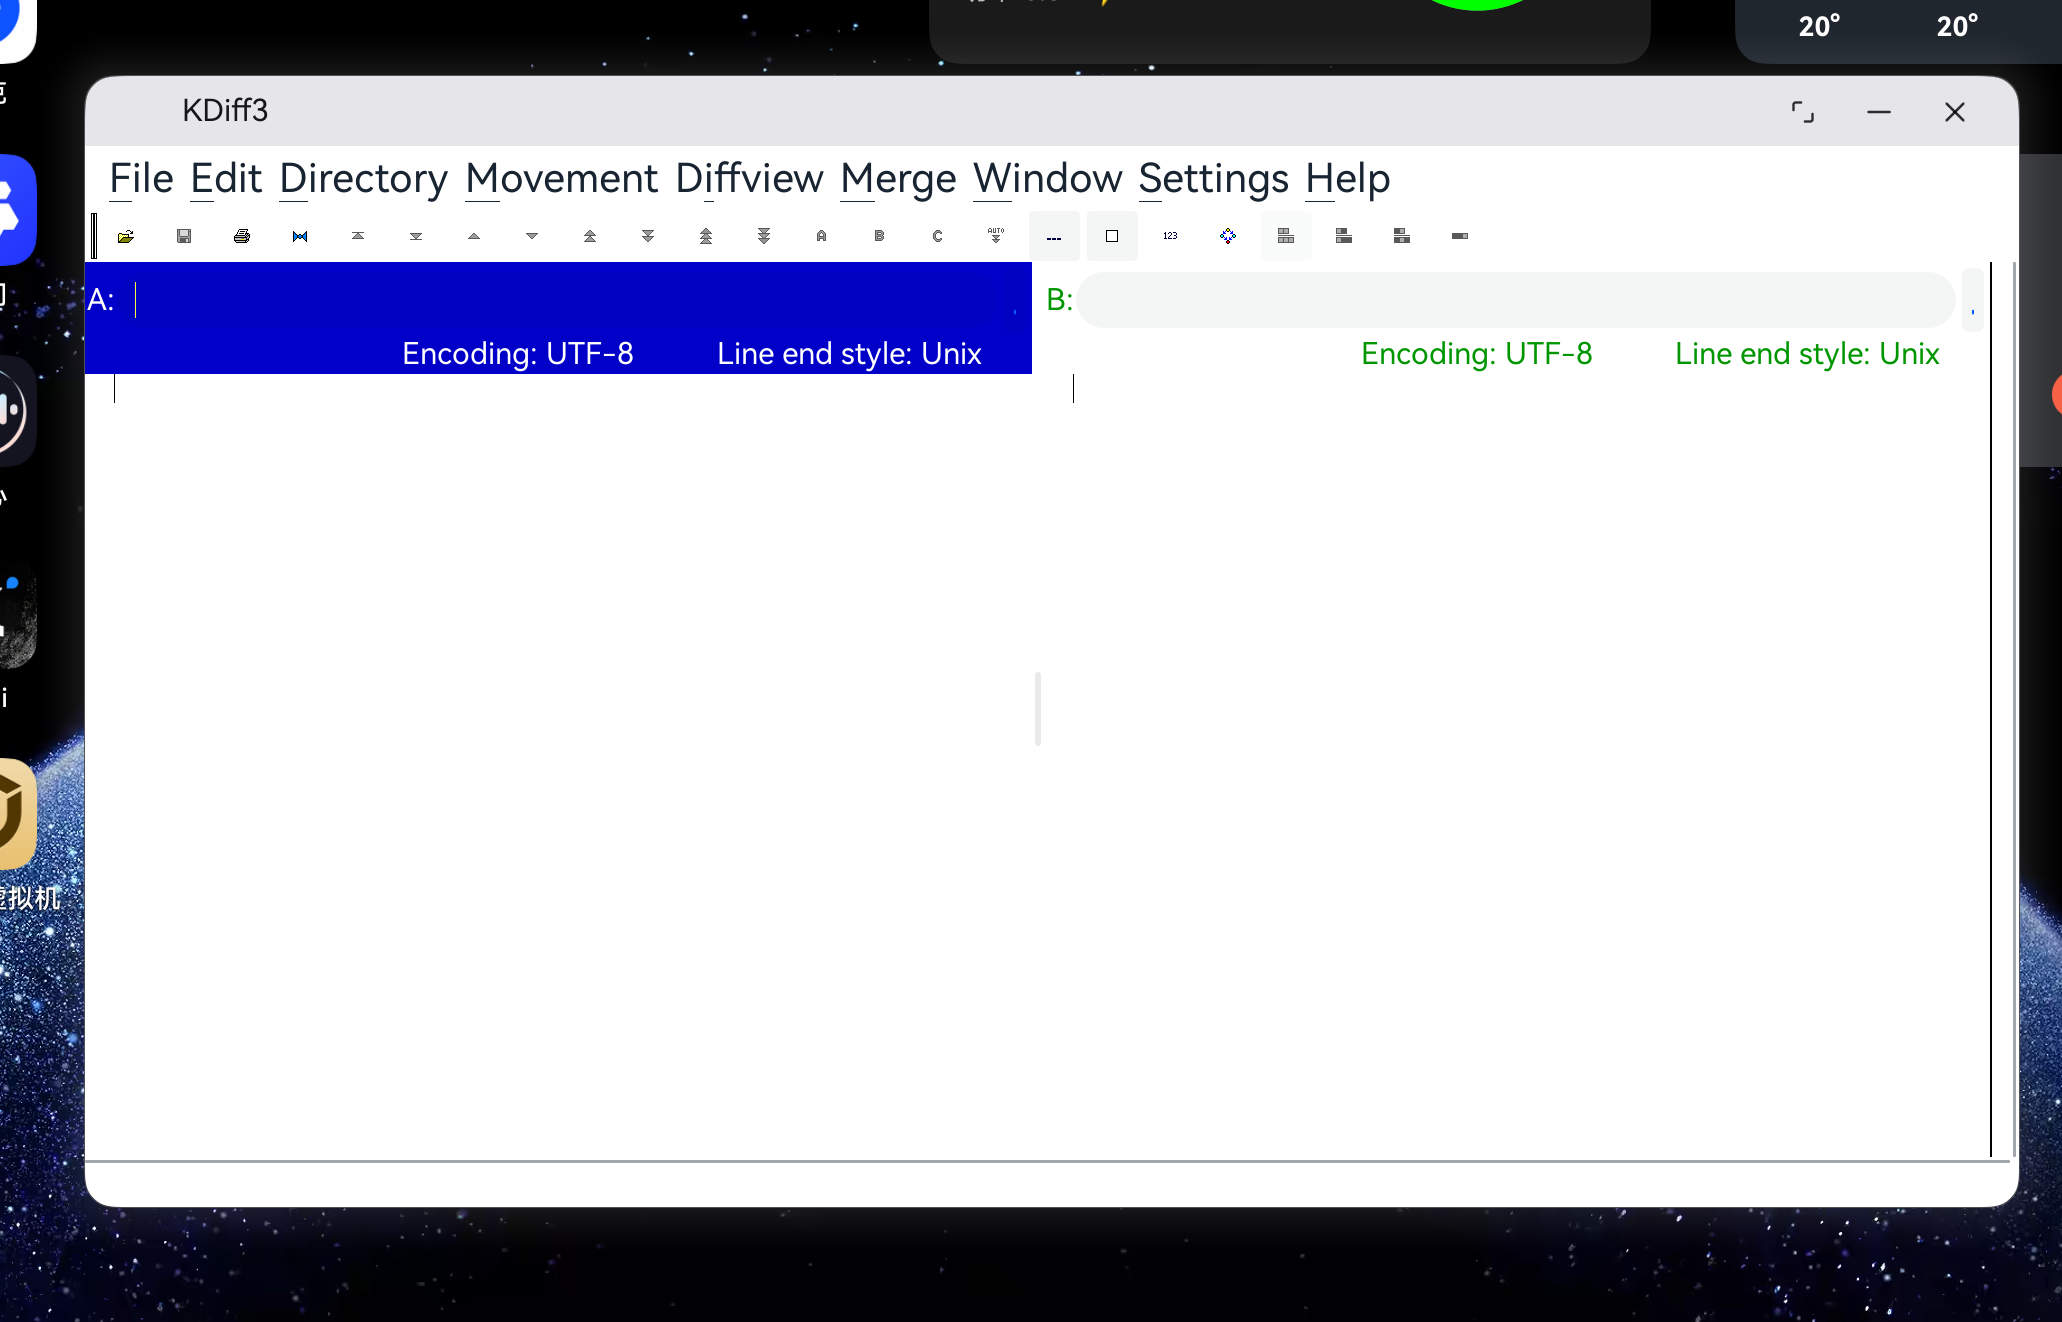This screenshot has height=1322, width=2062.
Task: Go to current delta (blue bowtie icon)
Action: point(300,236)
